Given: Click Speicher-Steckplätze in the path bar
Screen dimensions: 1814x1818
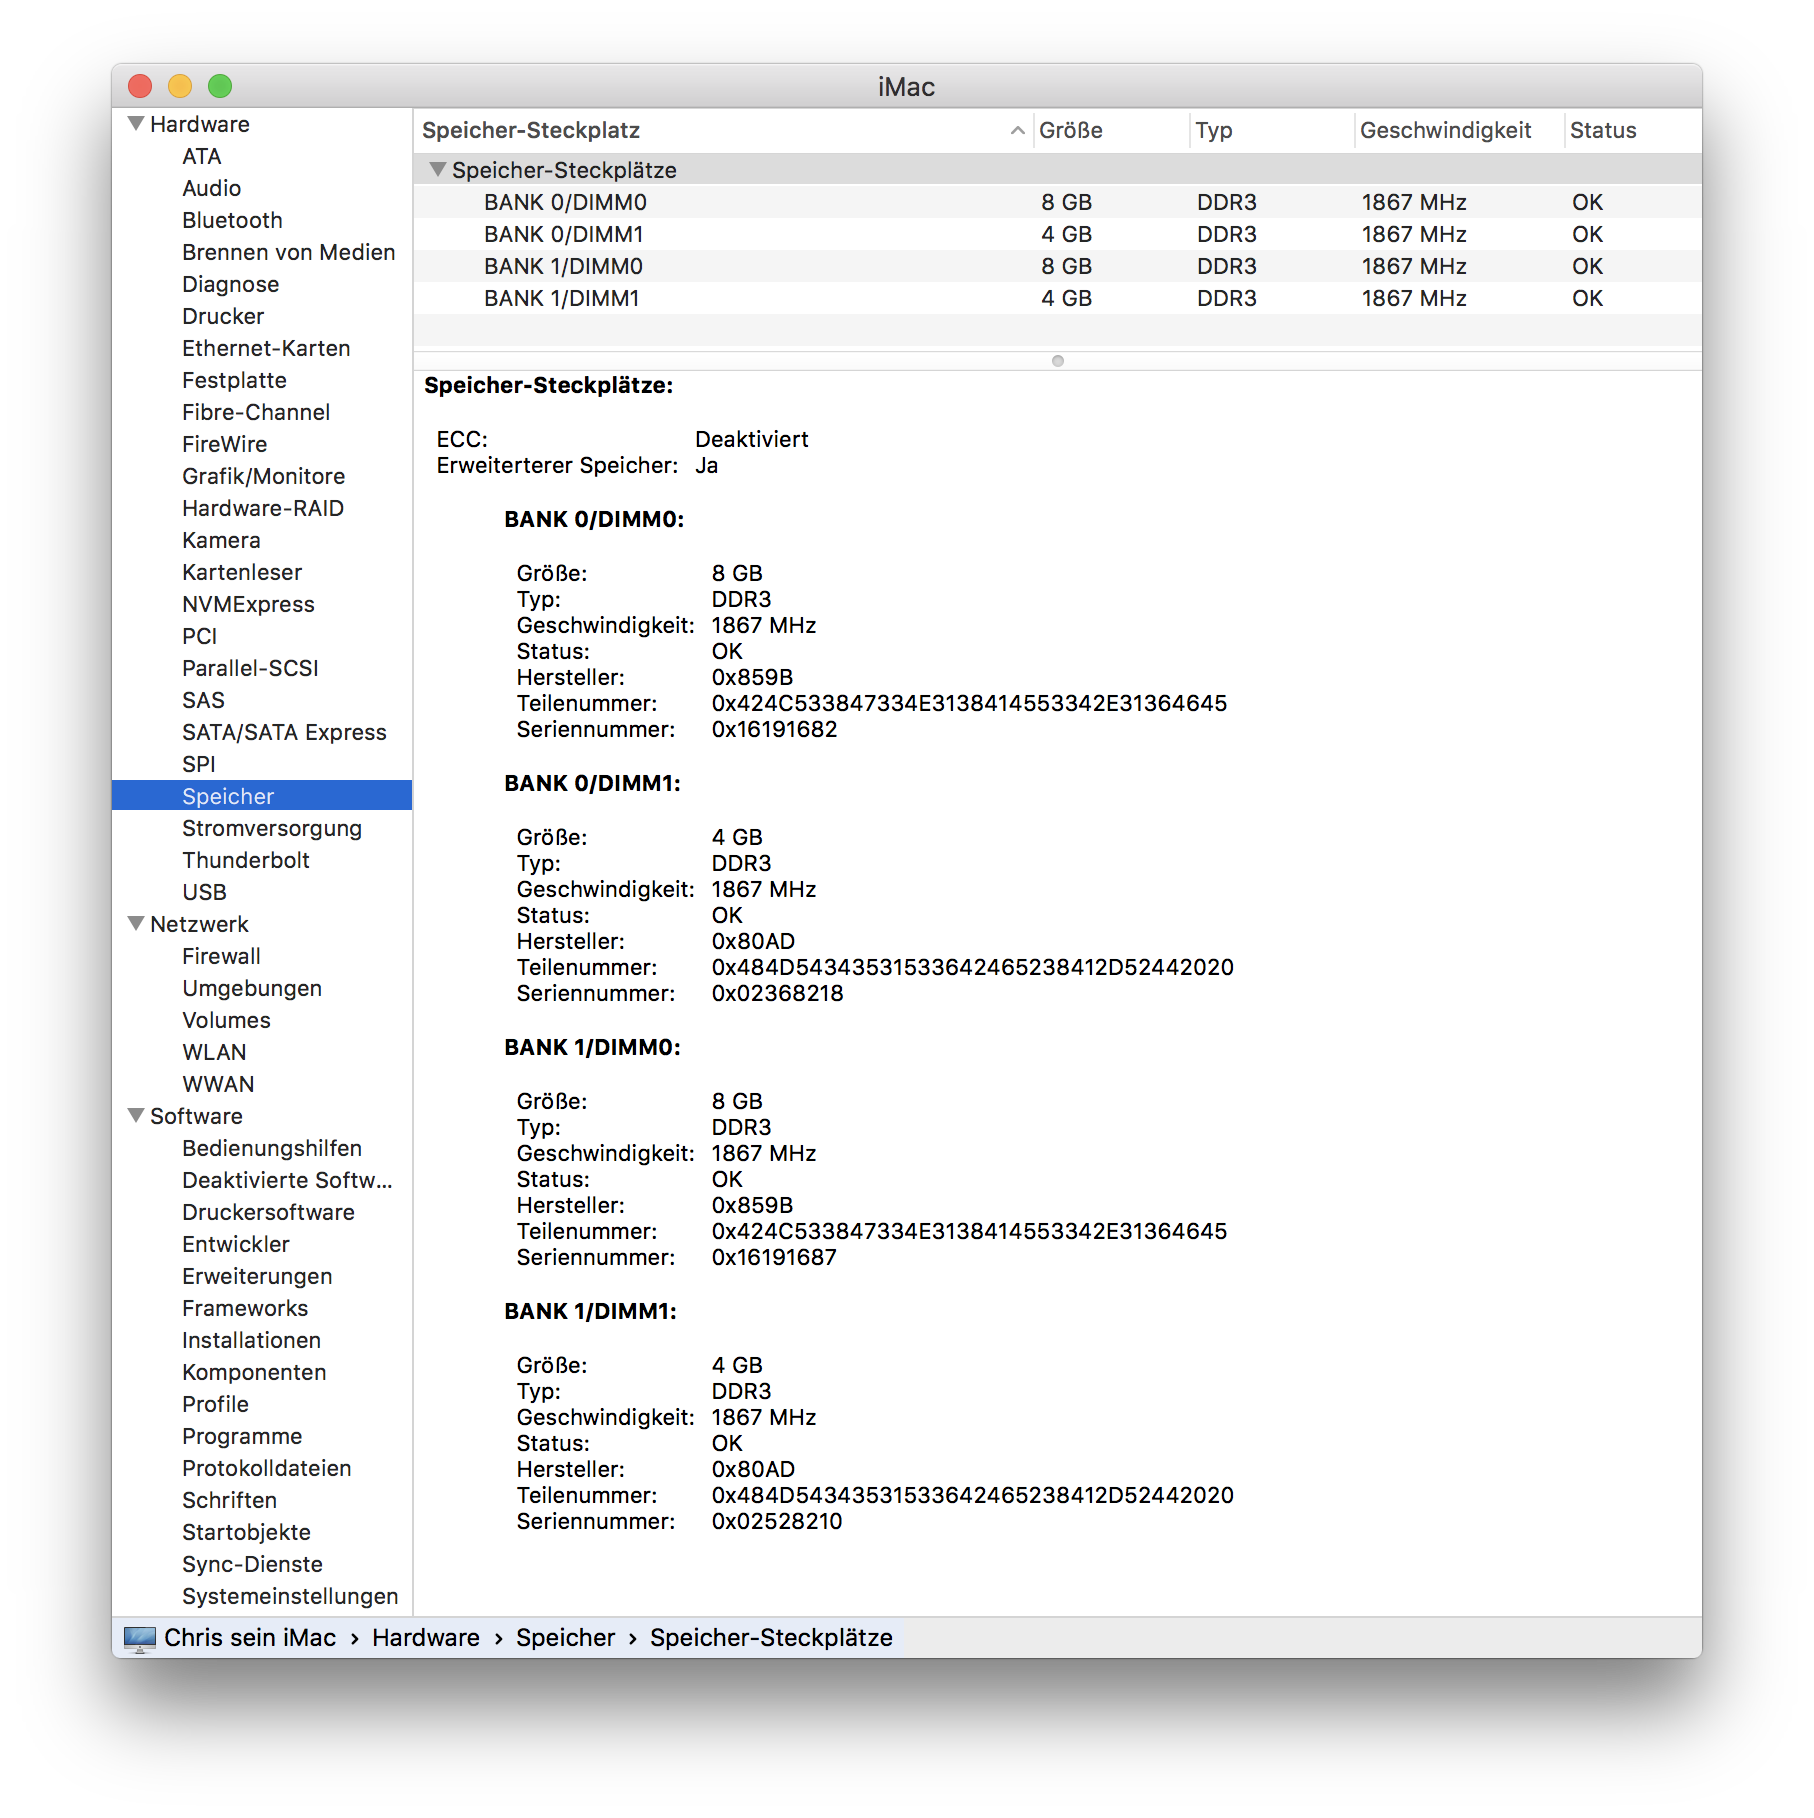Looking at the screenshot, I should click(x=772, y=1638).
